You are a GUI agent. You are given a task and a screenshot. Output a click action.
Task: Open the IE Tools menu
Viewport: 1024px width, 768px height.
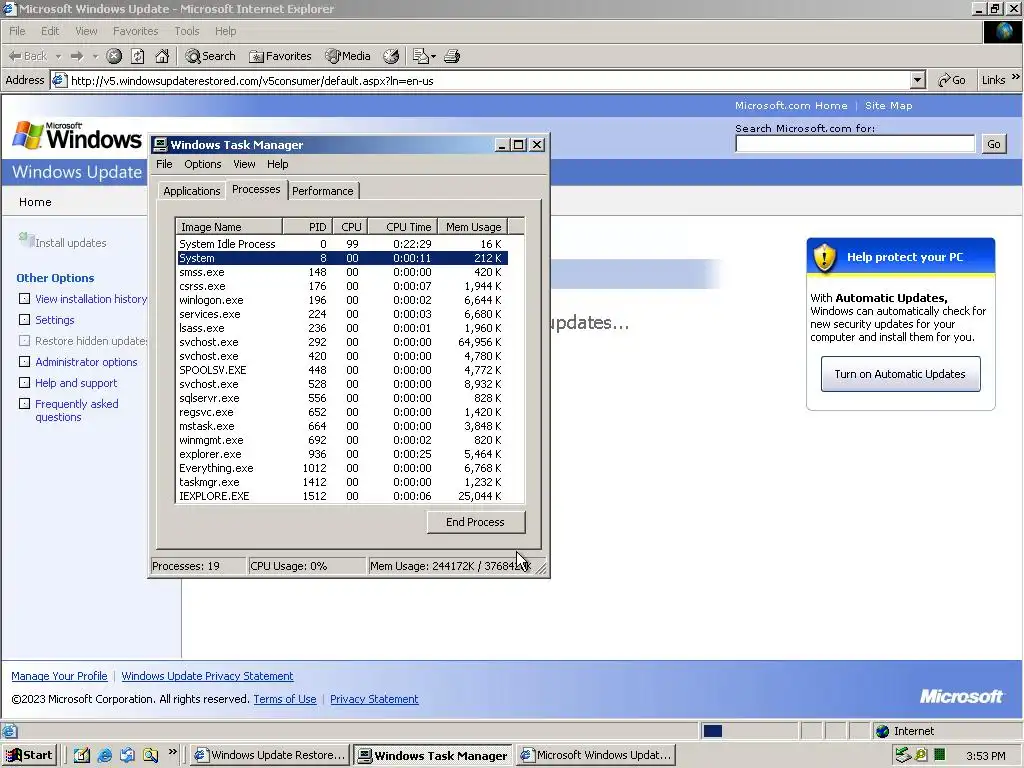click(186, 31)
